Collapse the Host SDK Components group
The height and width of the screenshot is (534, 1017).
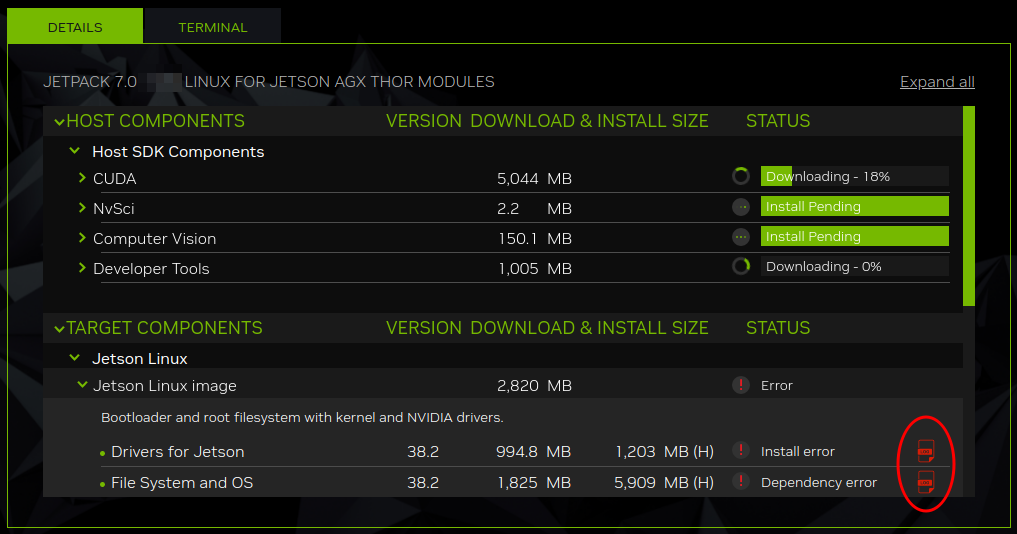click(74, 152)
